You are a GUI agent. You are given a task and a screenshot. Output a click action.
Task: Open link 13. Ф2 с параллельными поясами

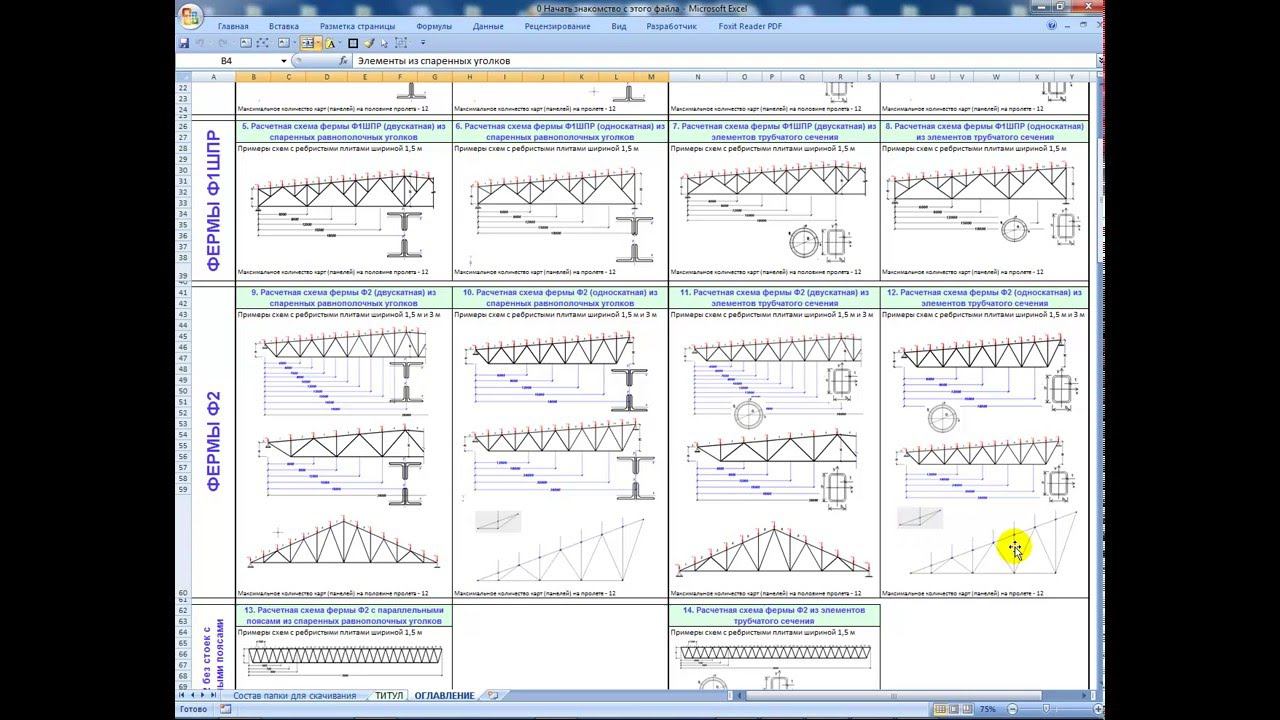click(x=344, y=615)
